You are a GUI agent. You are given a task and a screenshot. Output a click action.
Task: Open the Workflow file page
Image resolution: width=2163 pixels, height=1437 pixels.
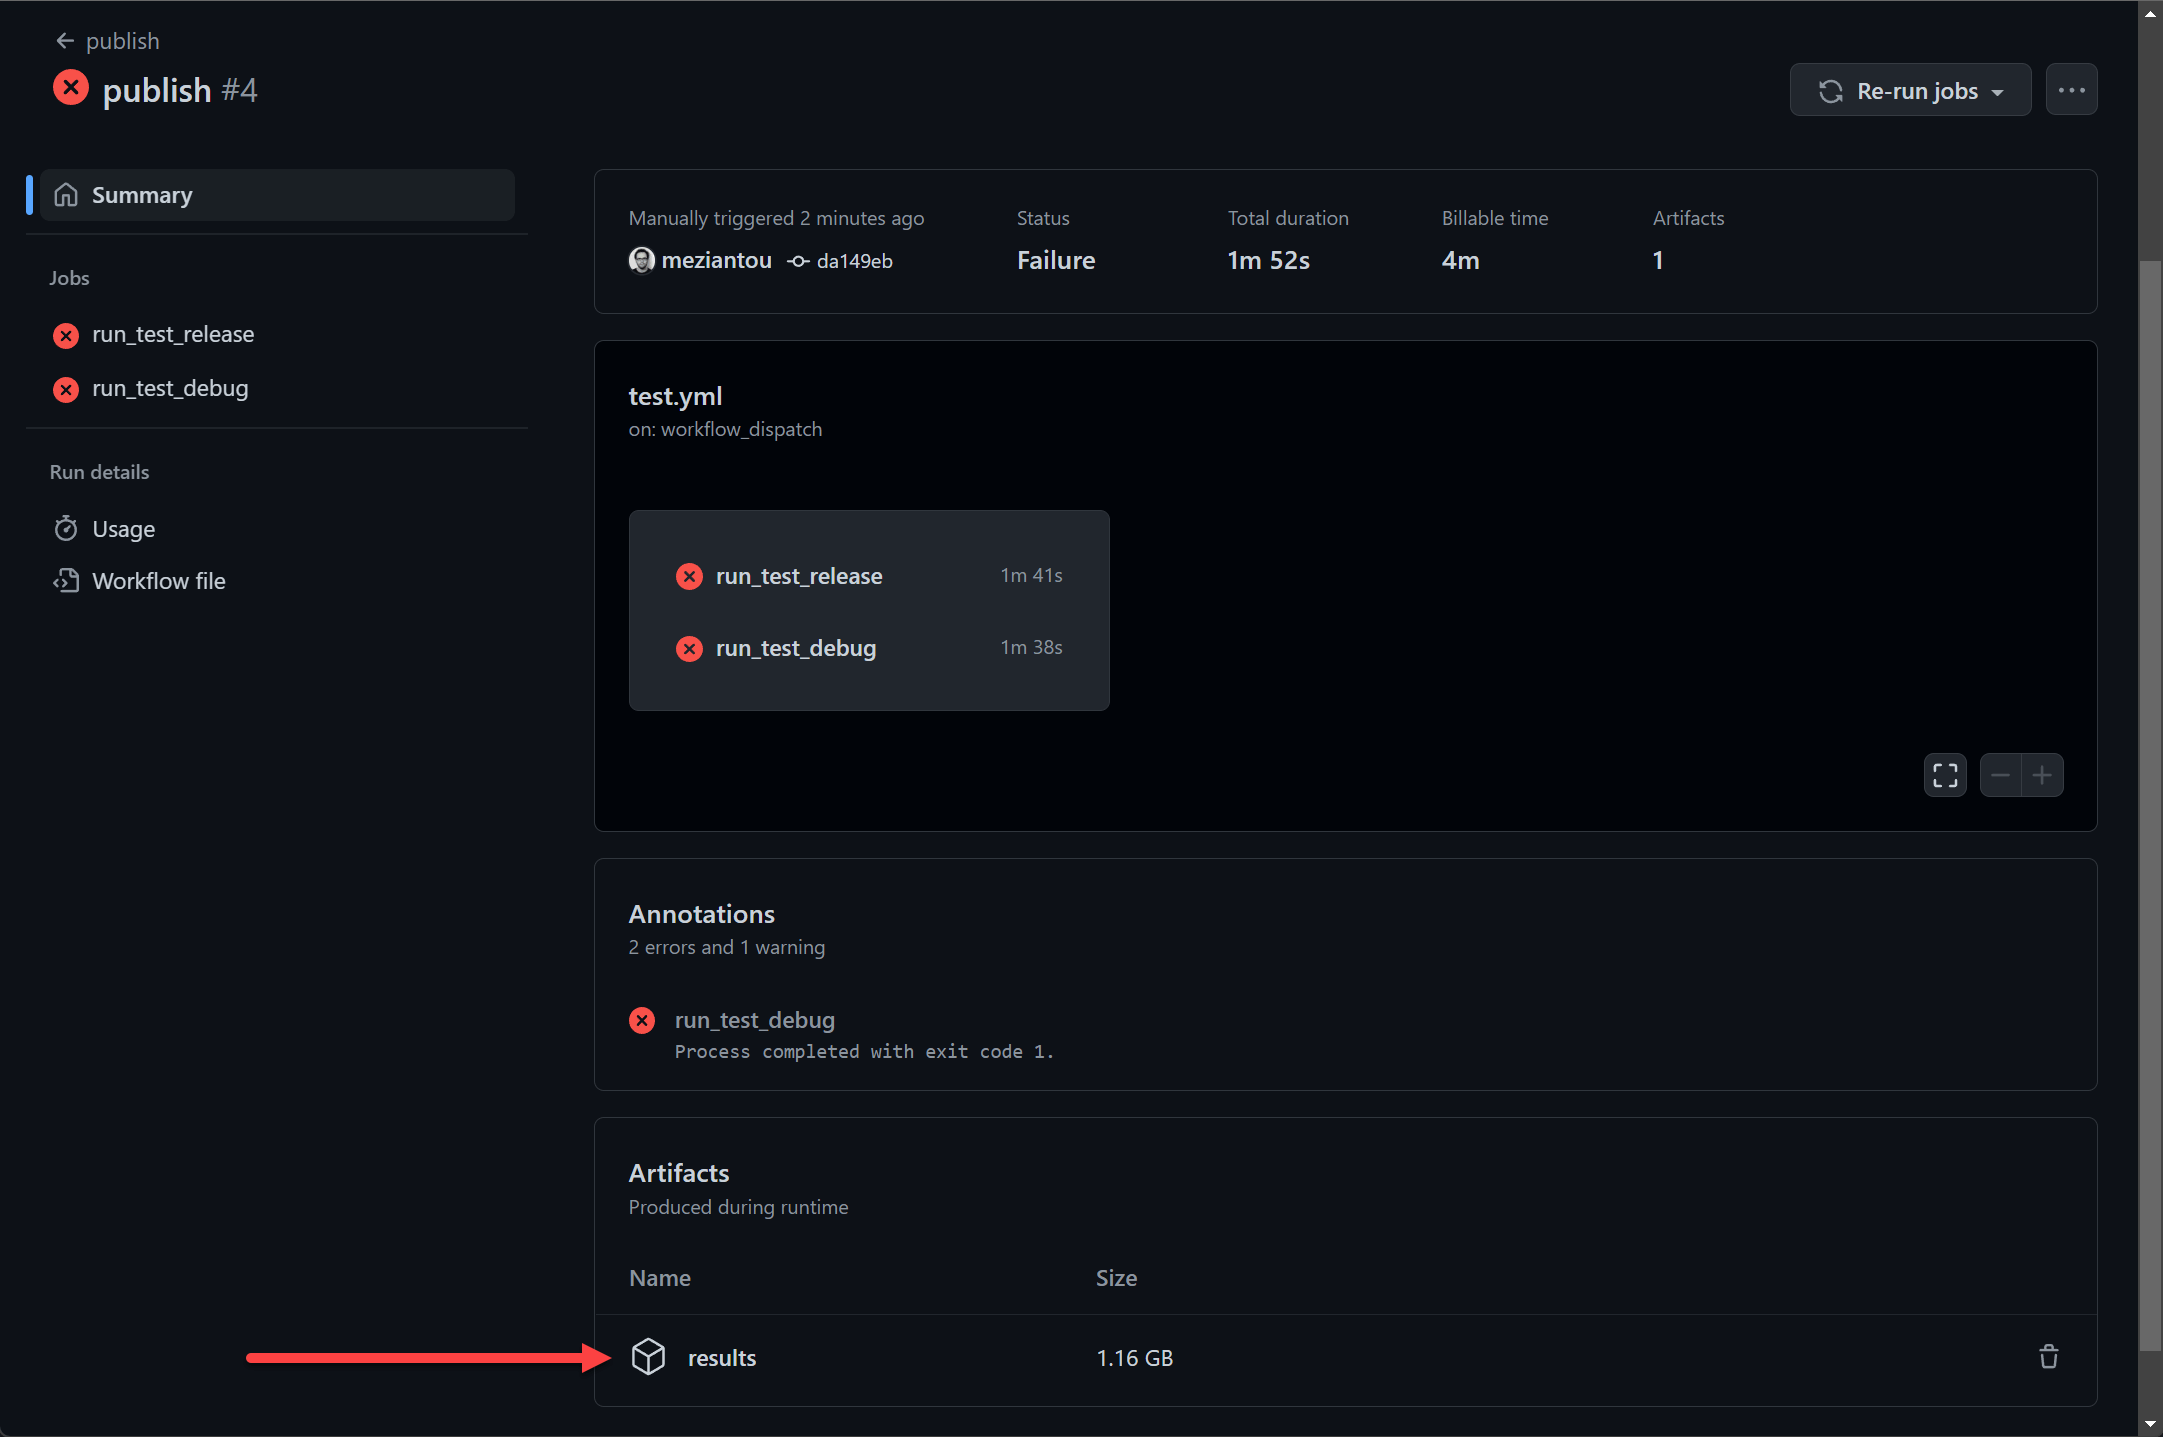coord(158,581)
